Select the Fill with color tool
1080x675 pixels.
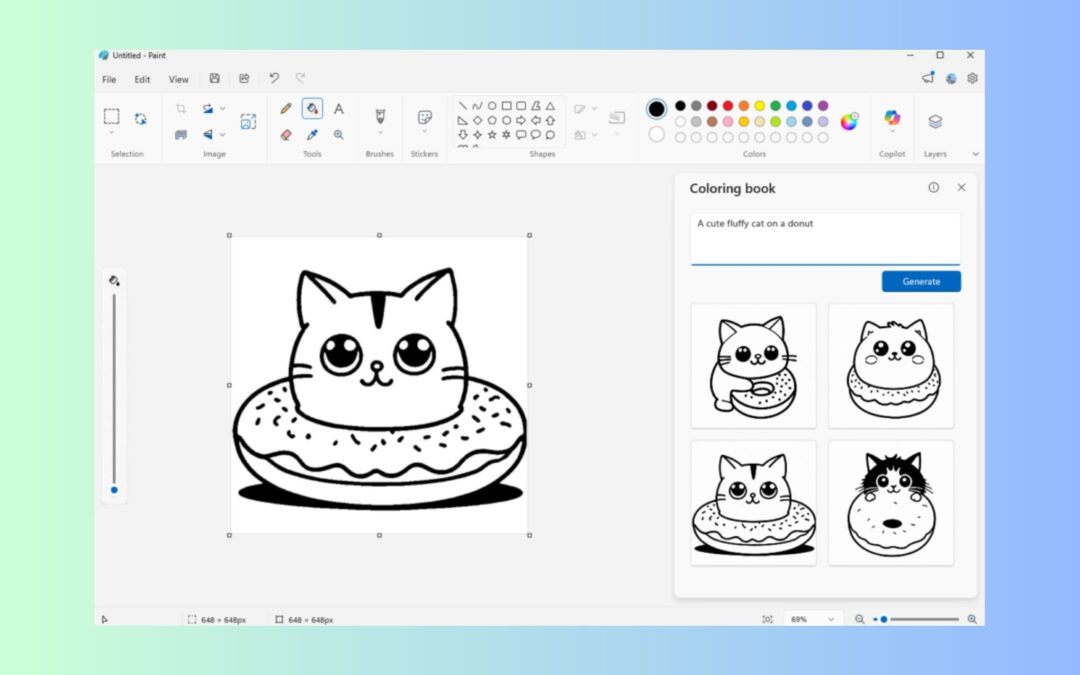[313, 108]
